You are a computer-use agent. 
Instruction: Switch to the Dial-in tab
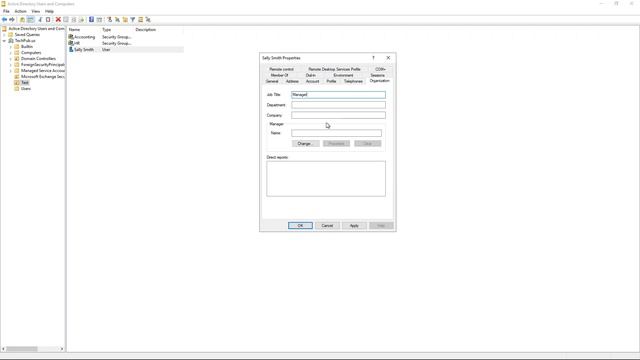311,76
